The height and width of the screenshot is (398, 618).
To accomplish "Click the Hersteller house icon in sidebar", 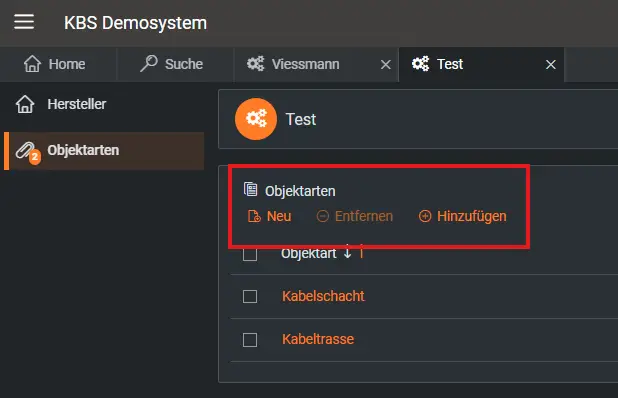I will coord(25,104).
